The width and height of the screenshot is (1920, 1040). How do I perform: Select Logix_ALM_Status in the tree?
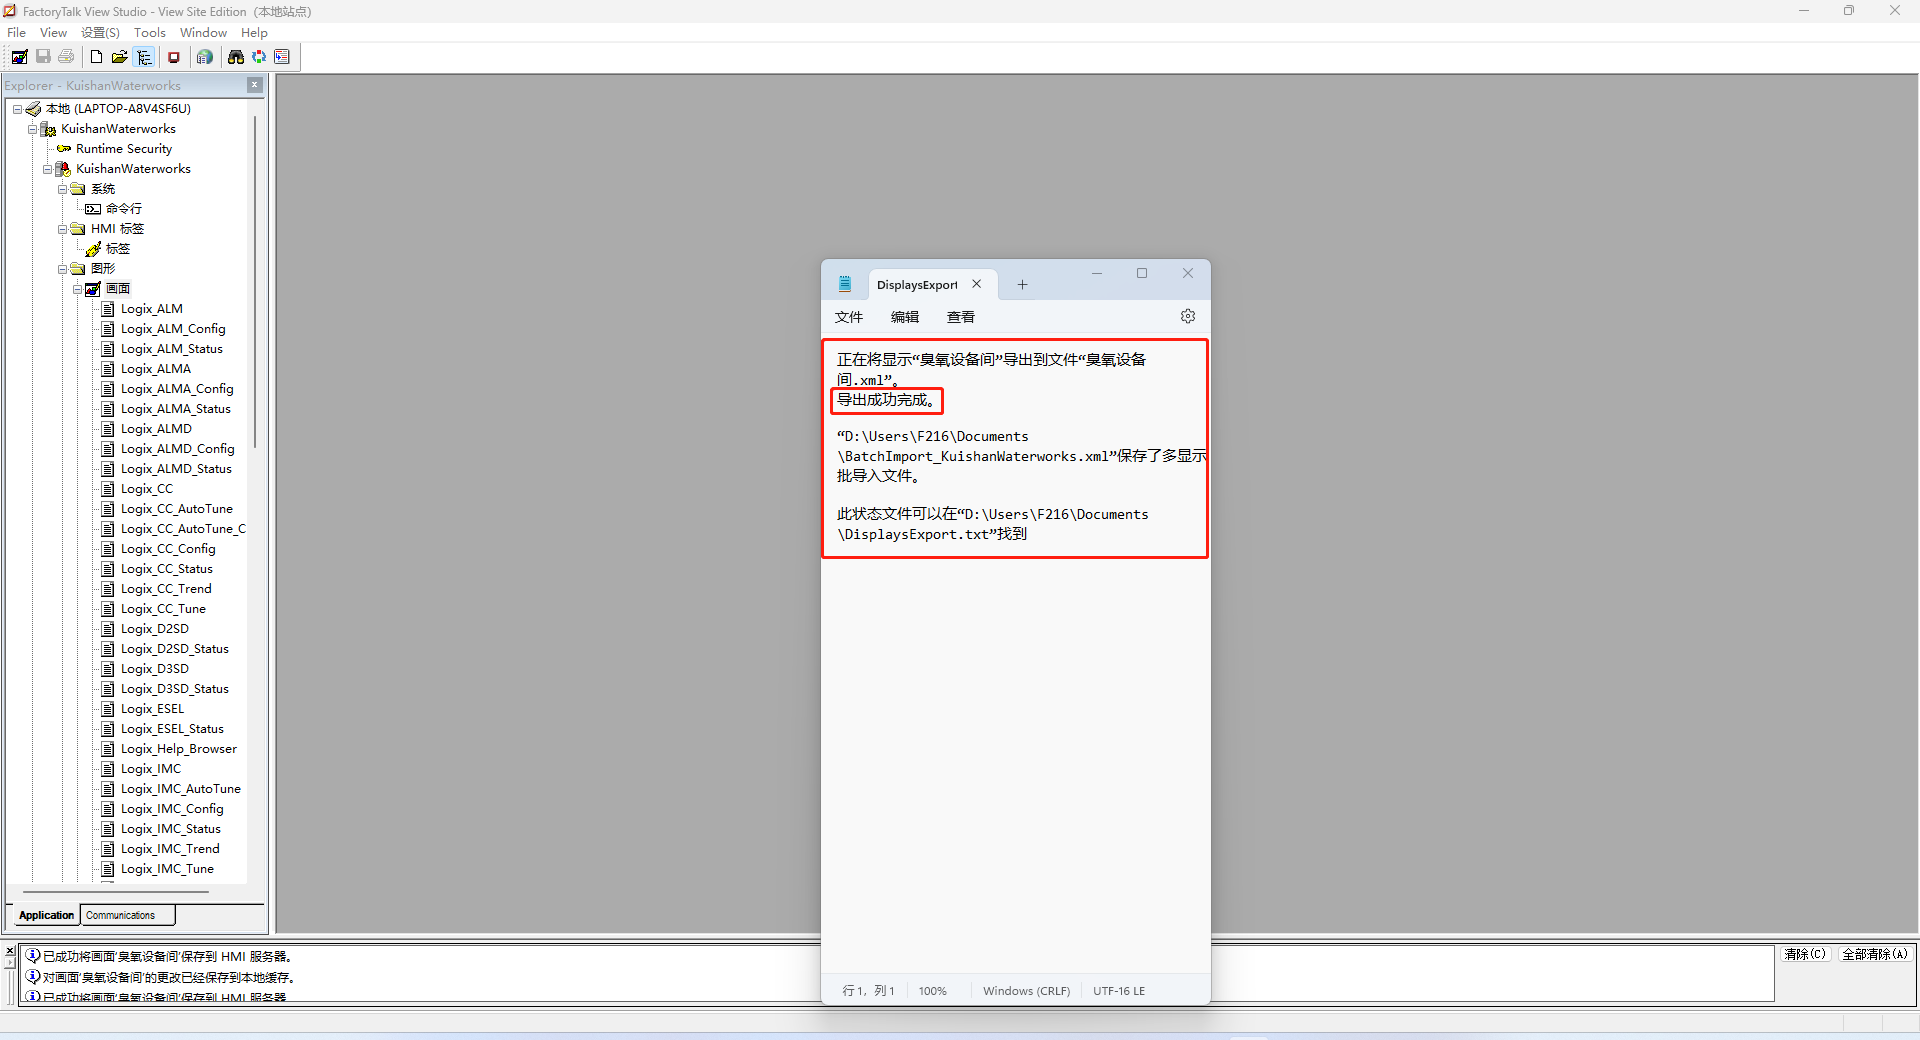(x=172, y=349)
